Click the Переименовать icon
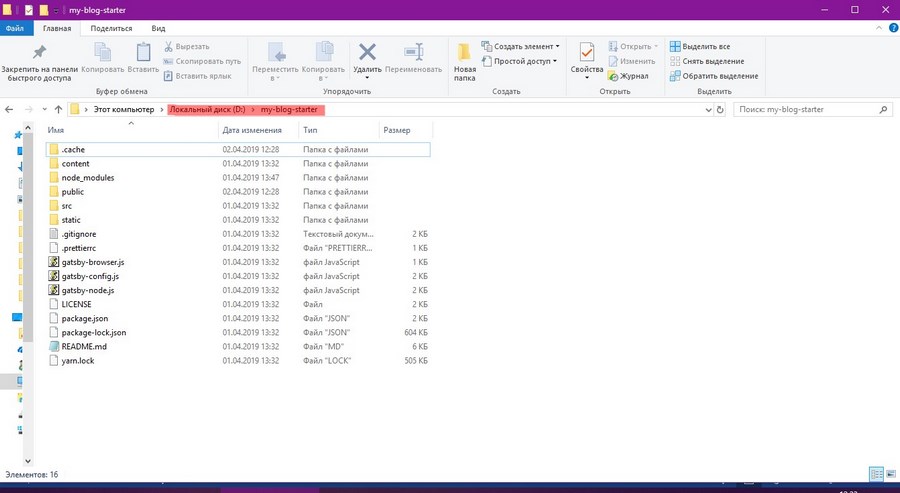 [413, 52]
